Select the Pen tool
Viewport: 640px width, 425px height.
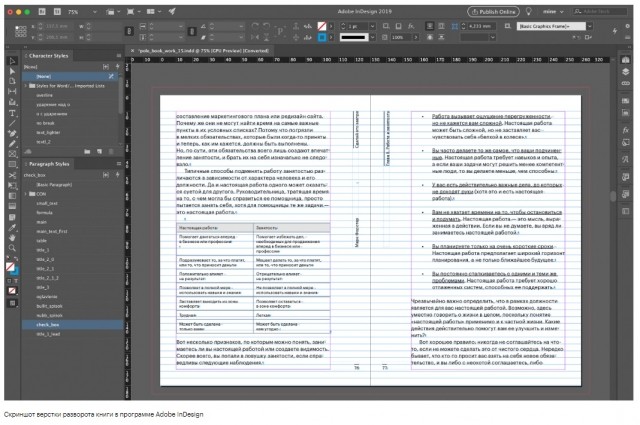tap(12, 134)
